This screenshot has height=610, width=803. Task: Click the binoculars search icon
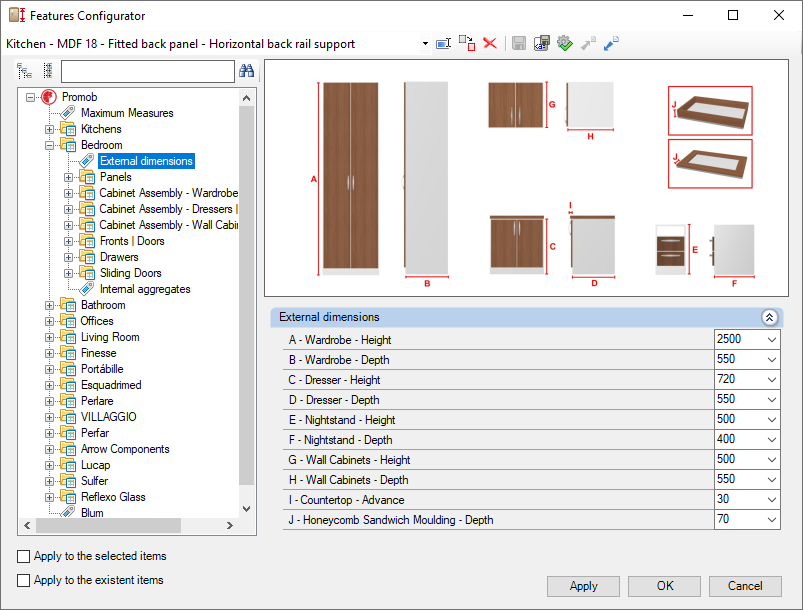click(x=247, y=71)
